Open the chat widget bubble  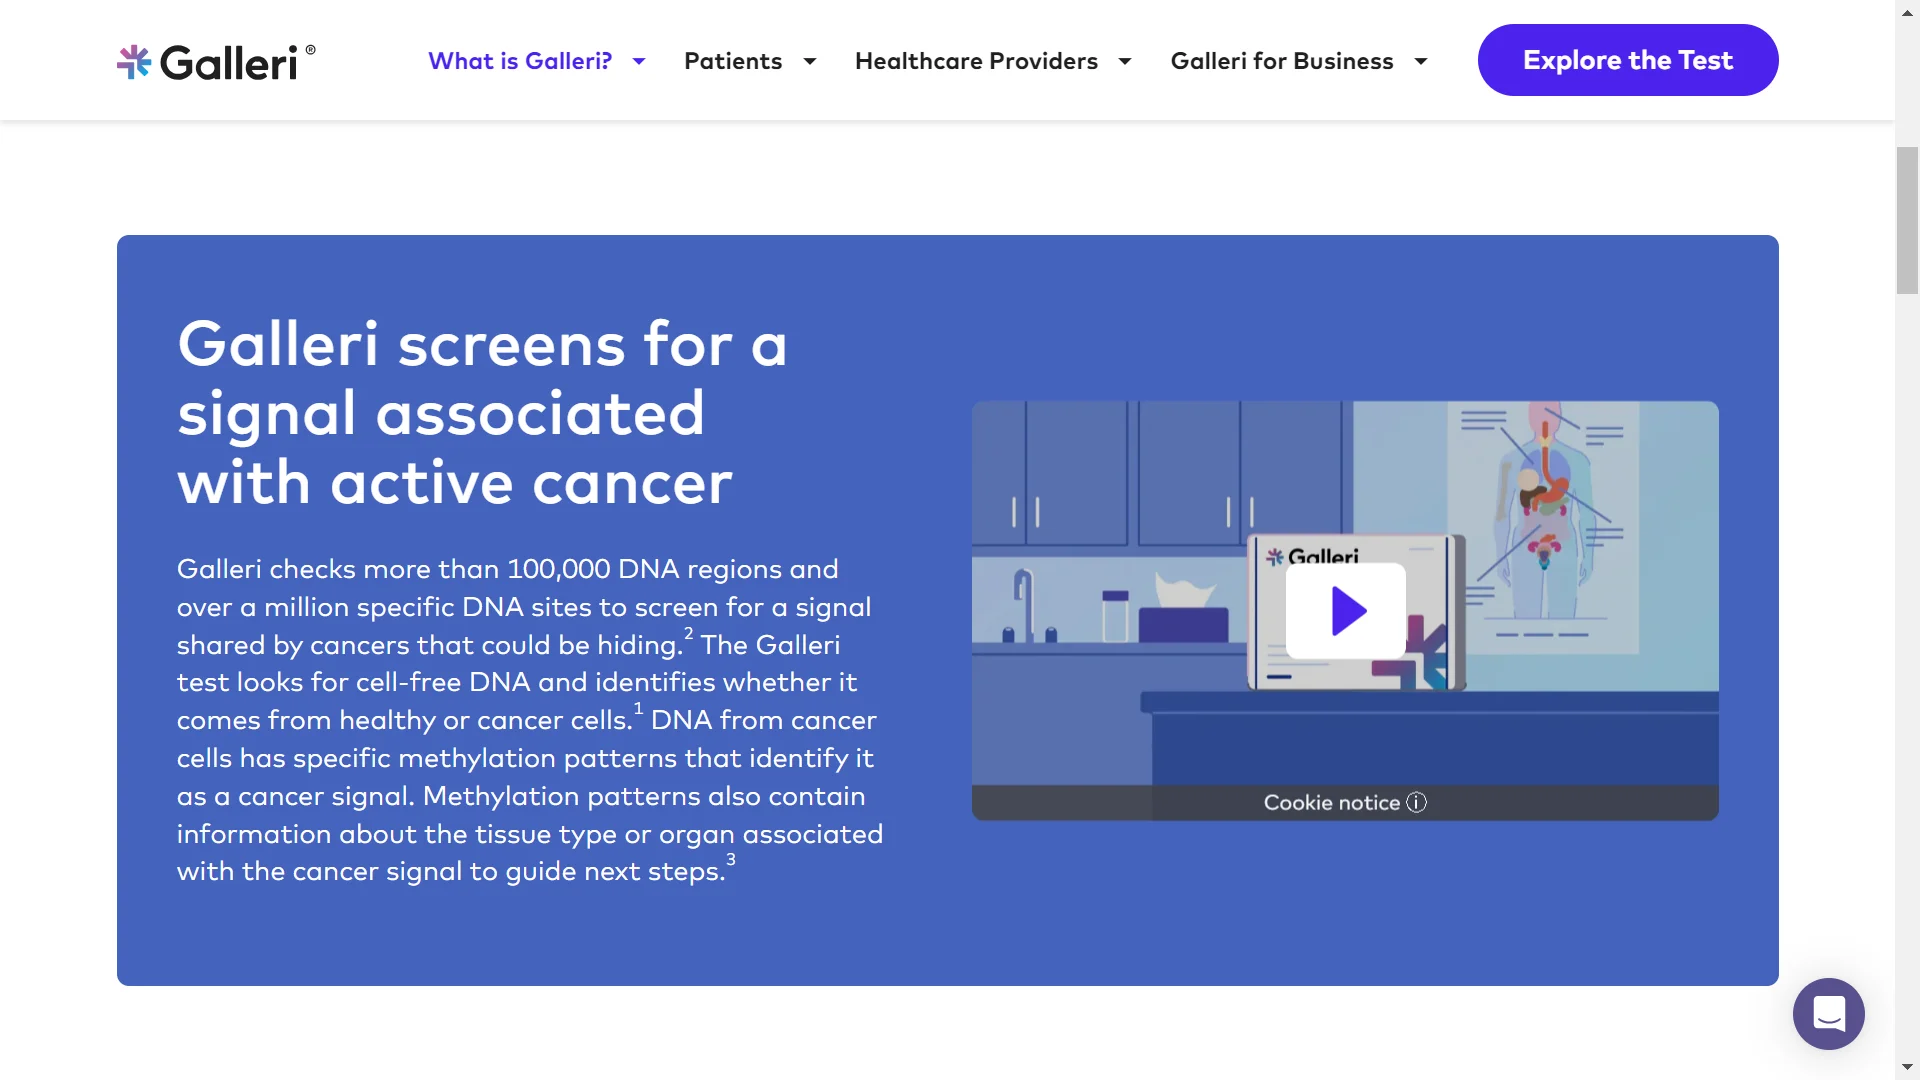pos(1829,1014)
